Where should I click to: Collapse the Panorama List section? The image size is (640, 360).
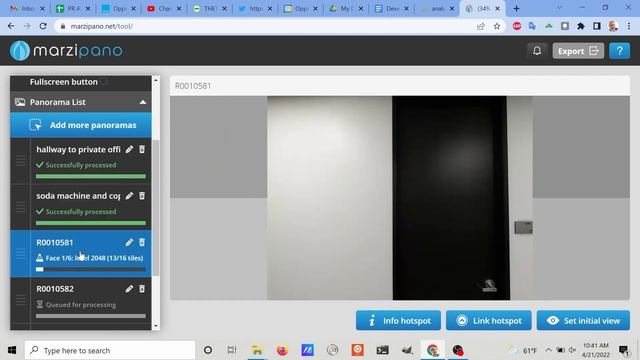(143, 102)
